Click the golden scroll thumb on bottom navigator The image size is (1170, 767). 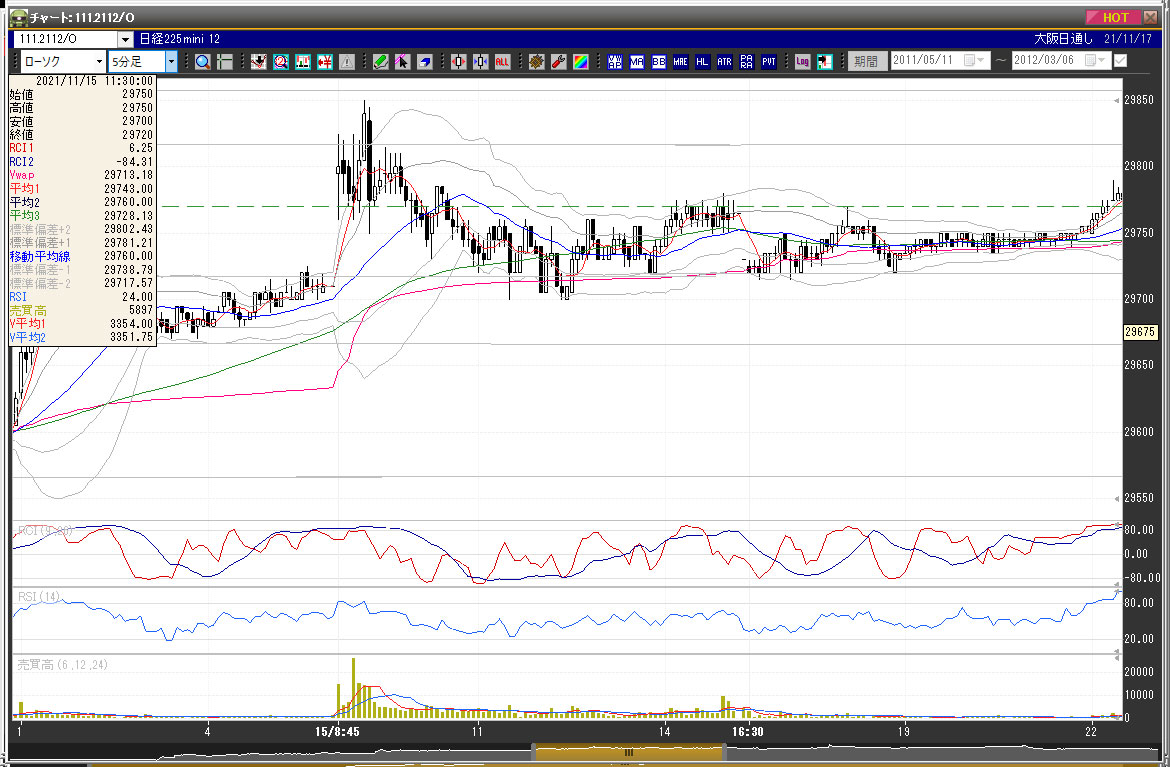(x=628, y=753)
